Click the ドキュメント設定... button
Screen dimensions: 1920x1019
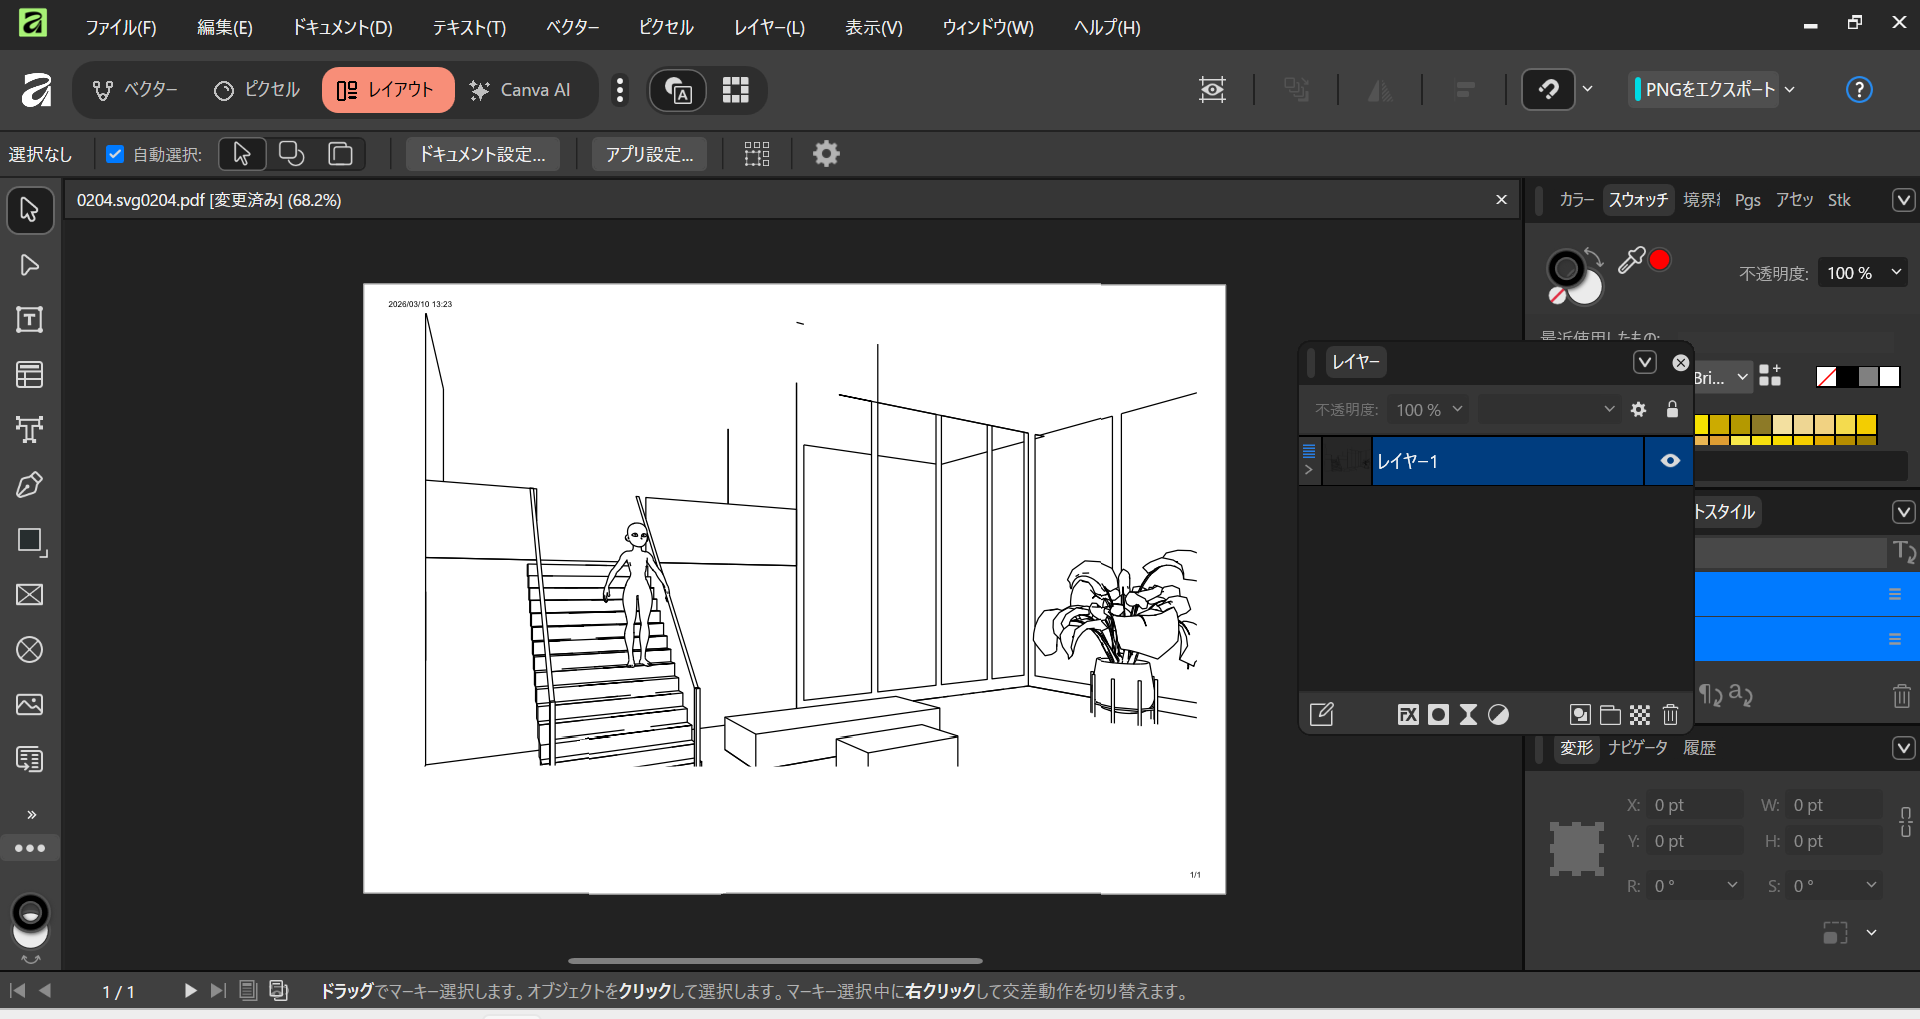[482, 154]
